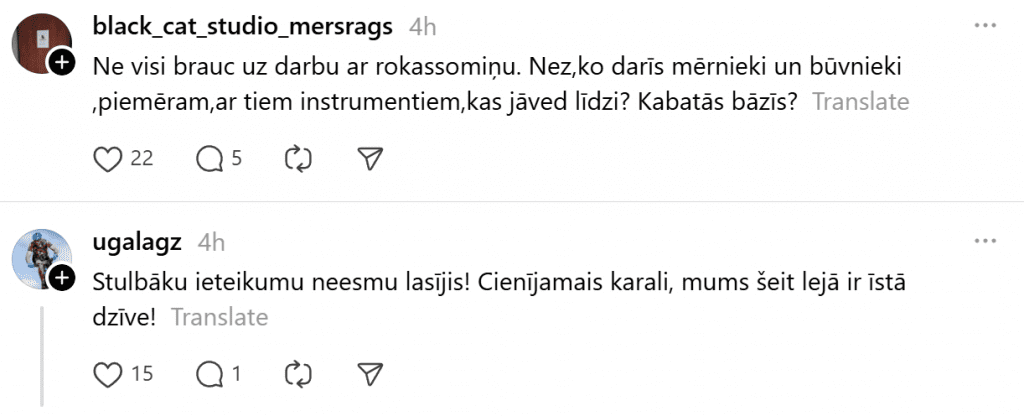Share the ugalagz reply
The image size is (1024, 416).
click(370, 374)
